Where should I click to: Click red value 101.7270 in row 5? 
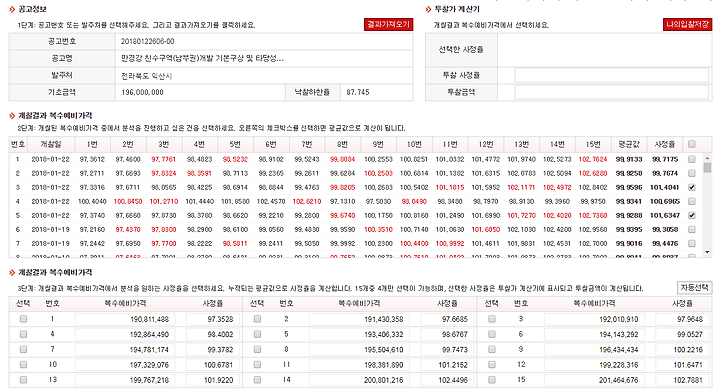point(521,215)
